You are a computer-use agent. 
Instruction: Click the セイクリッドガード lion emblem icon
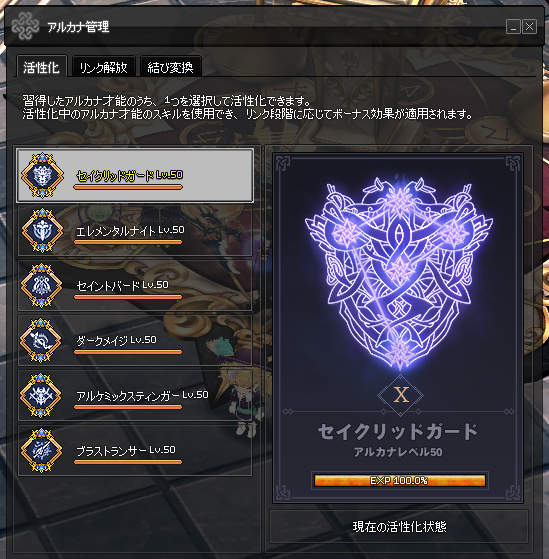pos(42,175)
